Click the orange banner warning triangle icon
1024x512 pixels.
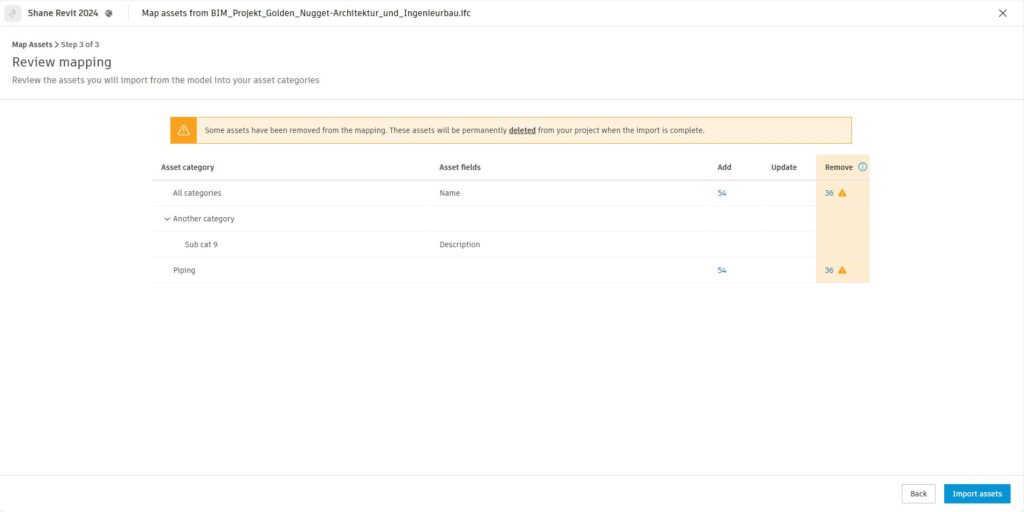184,130
